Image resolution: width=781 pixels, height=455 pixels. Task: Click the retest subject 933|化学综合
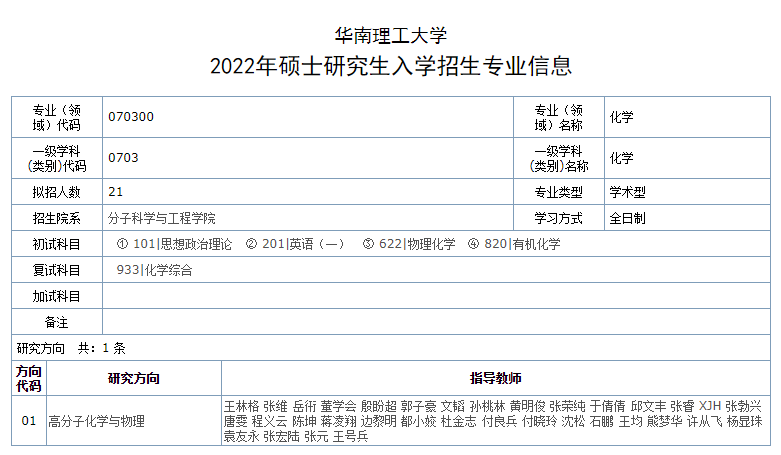coord(154,270)
